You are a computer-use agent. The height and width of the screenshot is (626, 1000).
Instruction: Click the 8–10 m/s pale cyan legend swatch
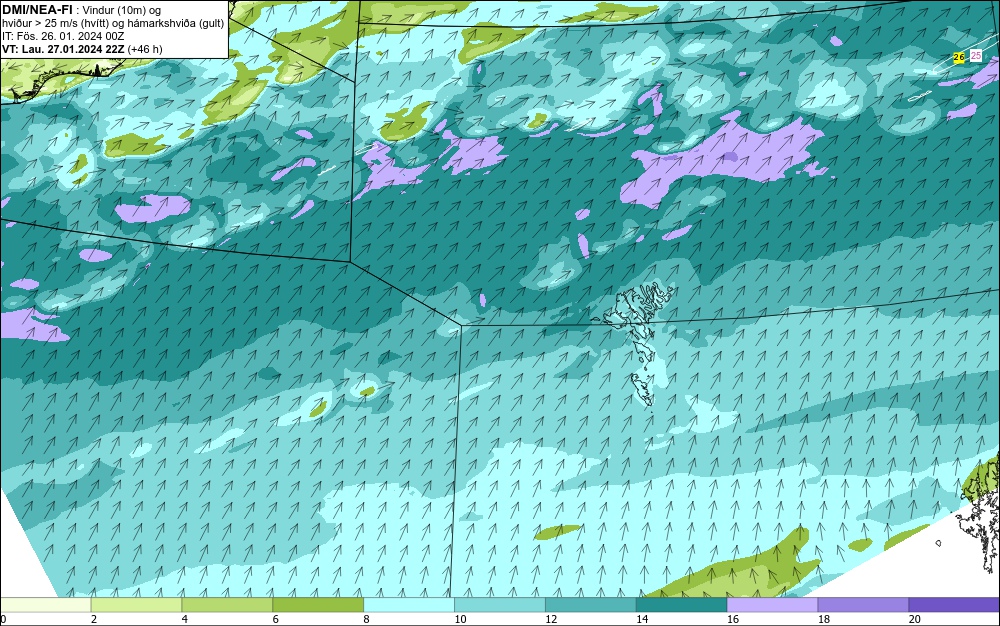[x=409, y=604]
